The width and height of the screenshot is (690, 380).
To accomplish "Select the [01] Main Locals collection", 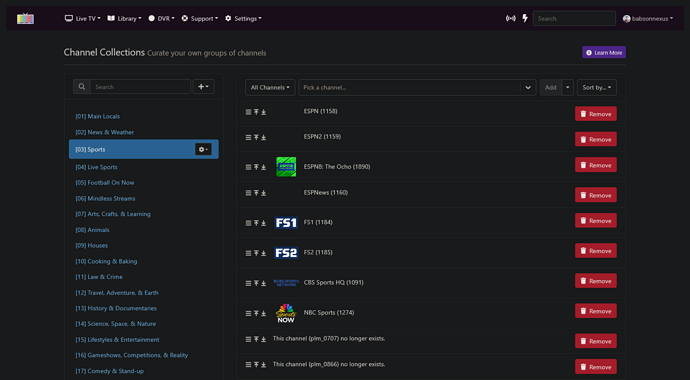I will tap(97, 117).
